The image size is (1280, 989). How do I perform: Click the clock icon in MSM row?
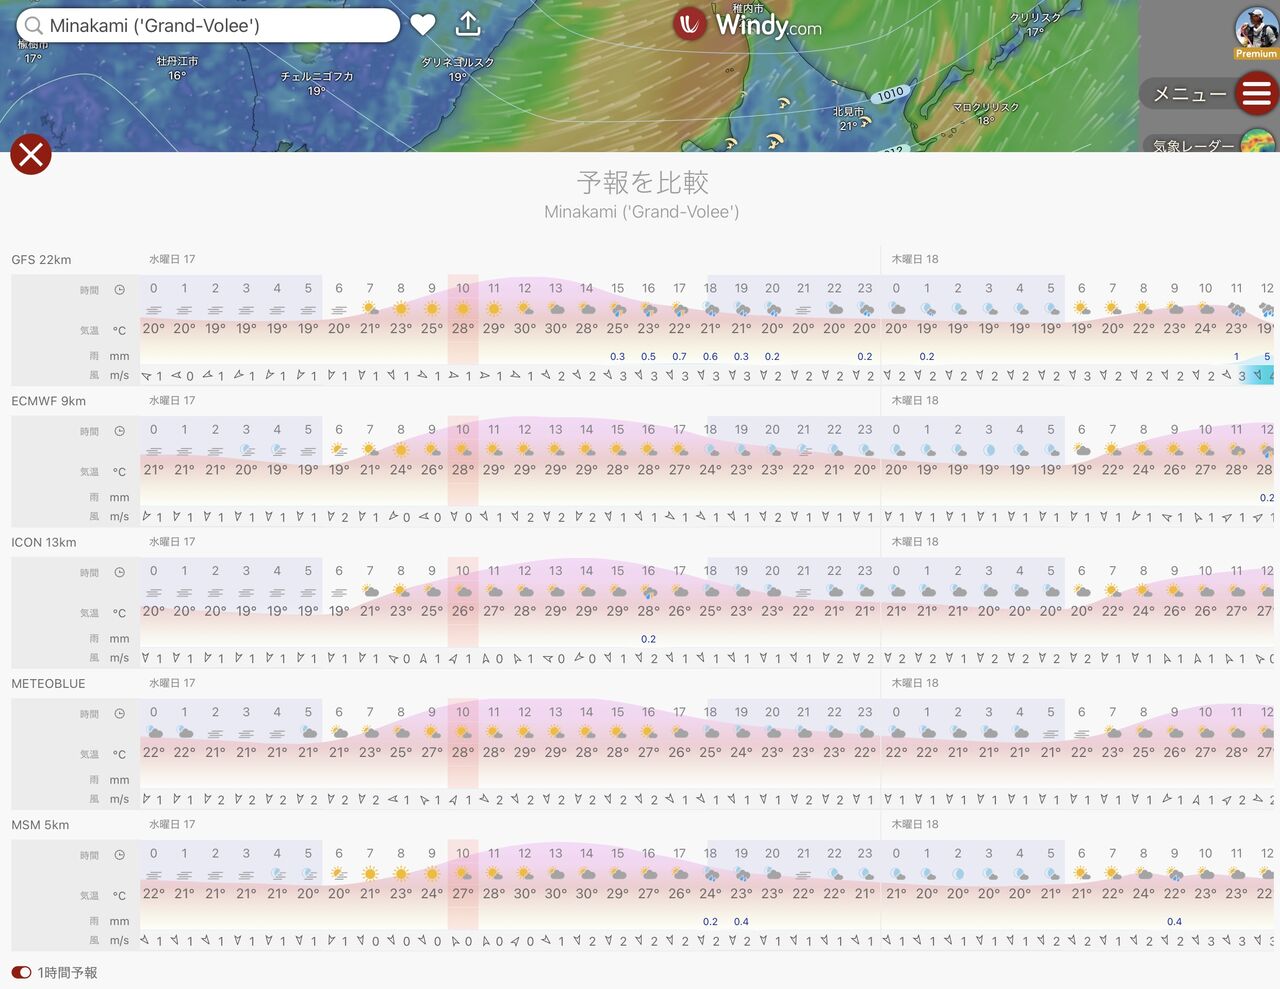119,855
